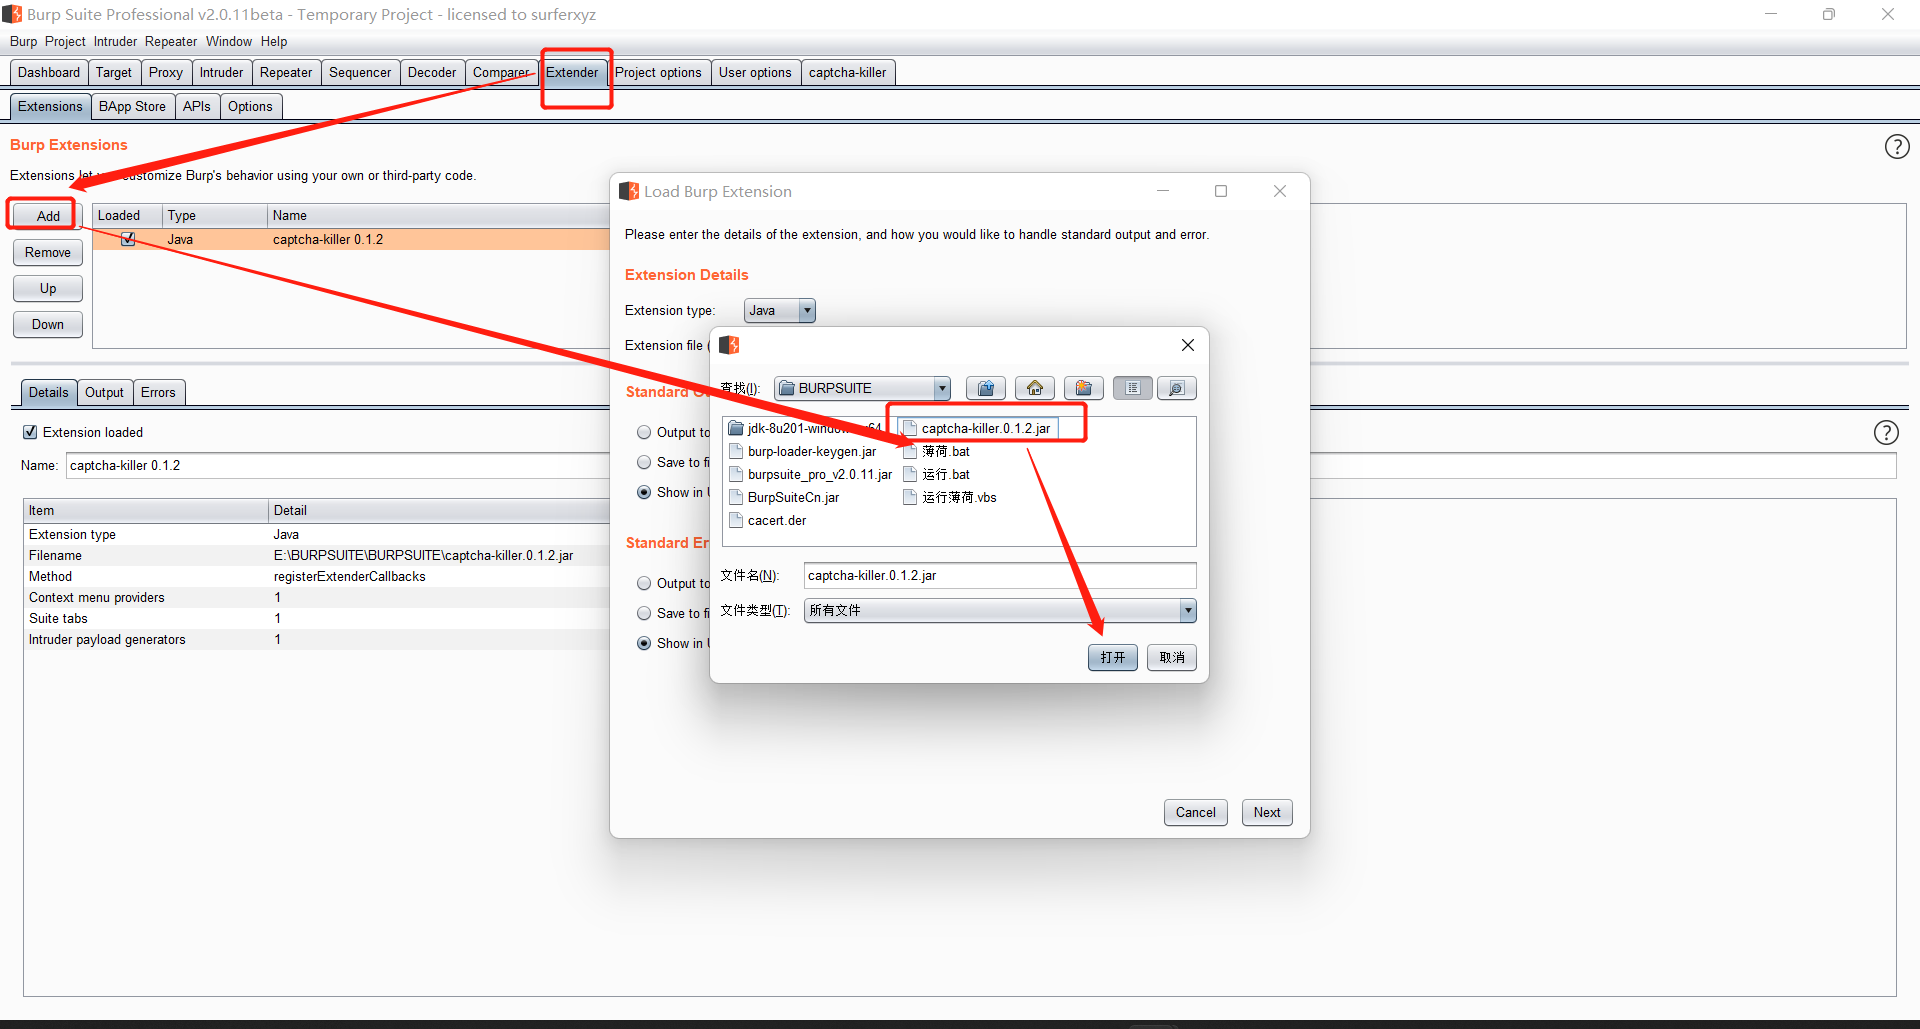Jump to home directory in file chooser
Viewport: 1920px width, 1029px height.
(x=1035, y=388)
